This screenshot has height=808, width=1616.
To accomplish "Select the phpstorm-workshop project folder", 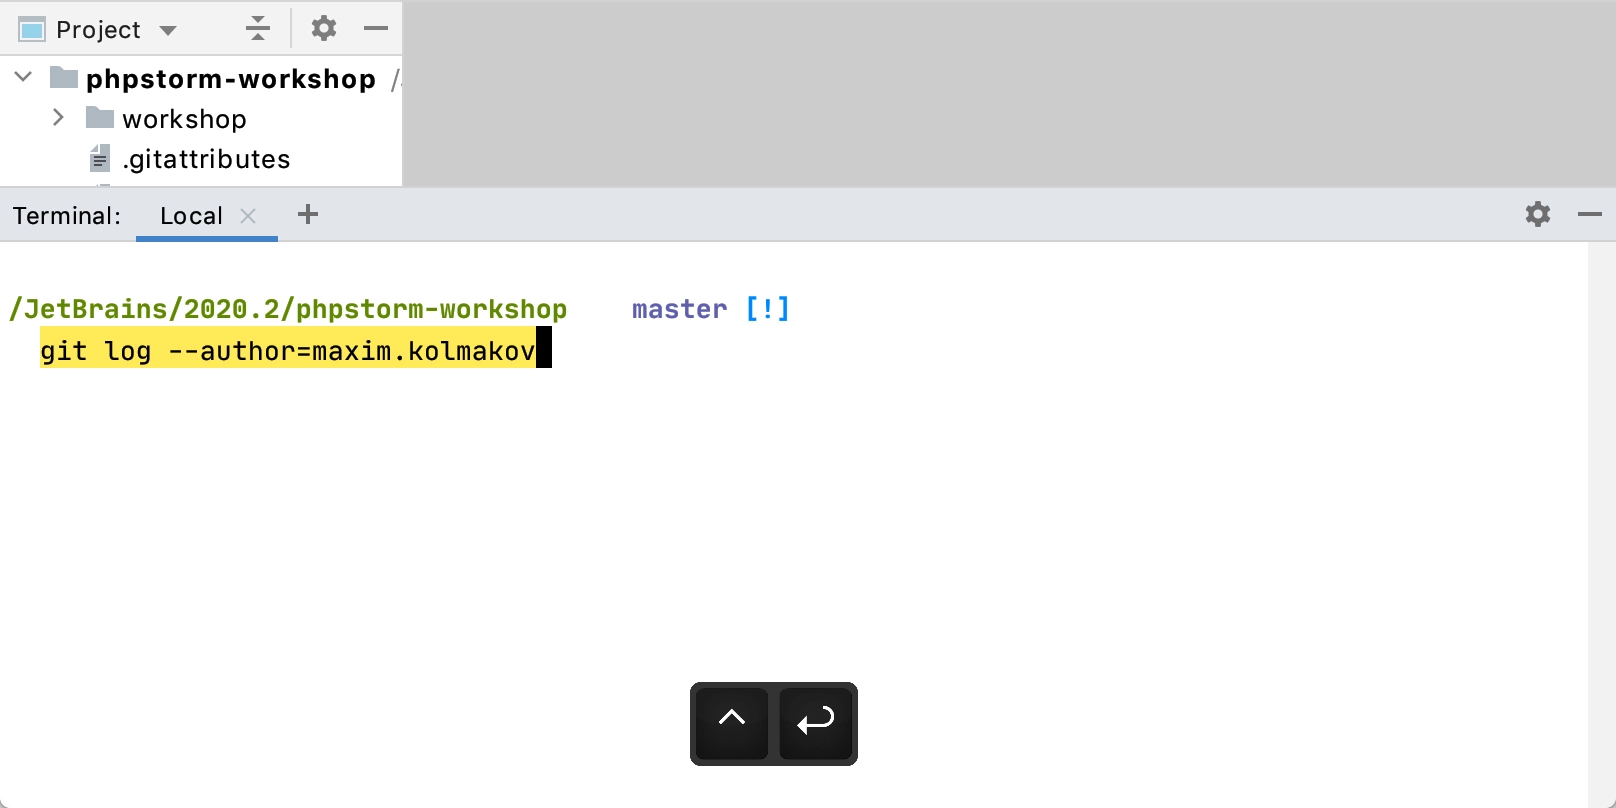I will 230,78.
